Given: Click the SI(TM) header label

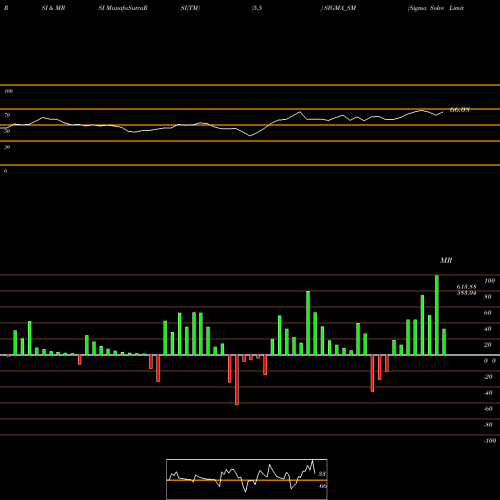Looking at the screenshot, I should 190,8.
